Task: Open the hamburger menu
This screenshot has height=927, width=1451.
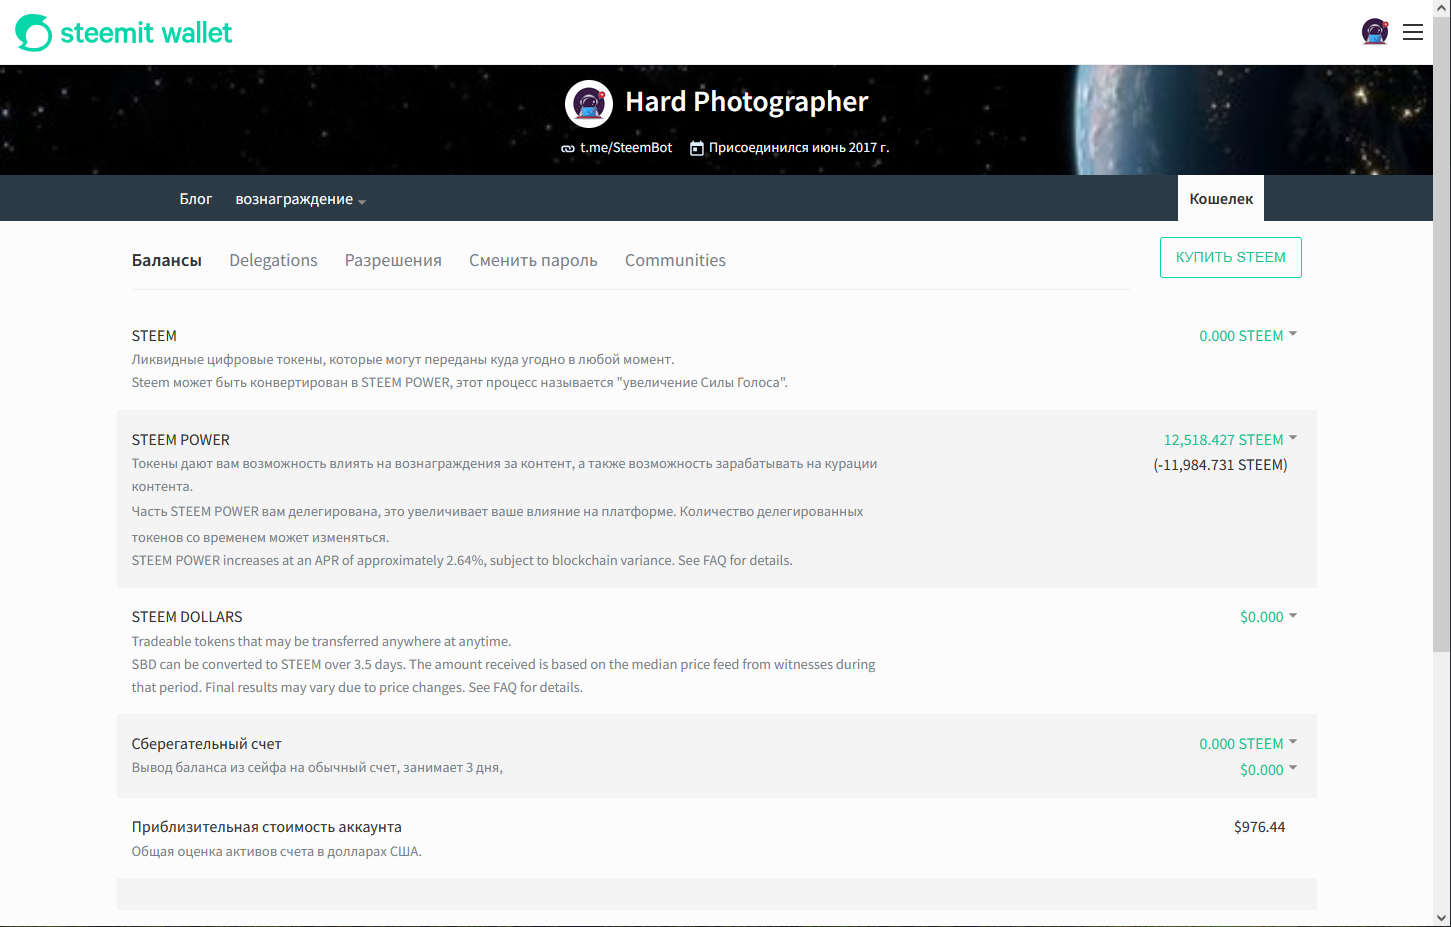Action: pyautogui.click(x=1413, y=32)
